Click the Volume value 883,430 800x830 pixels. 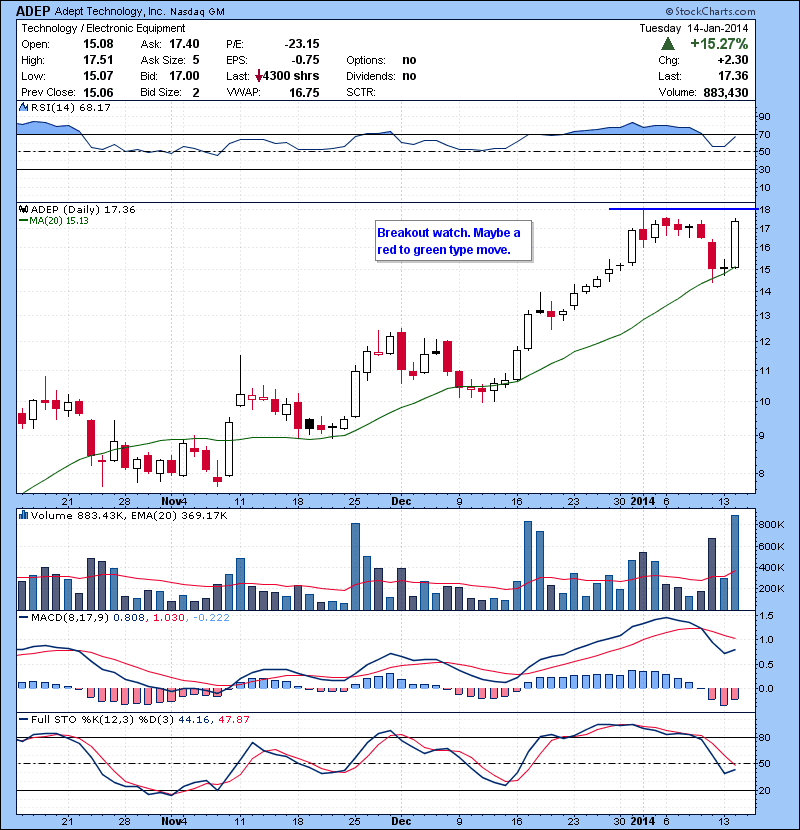[x=726, y=93]
